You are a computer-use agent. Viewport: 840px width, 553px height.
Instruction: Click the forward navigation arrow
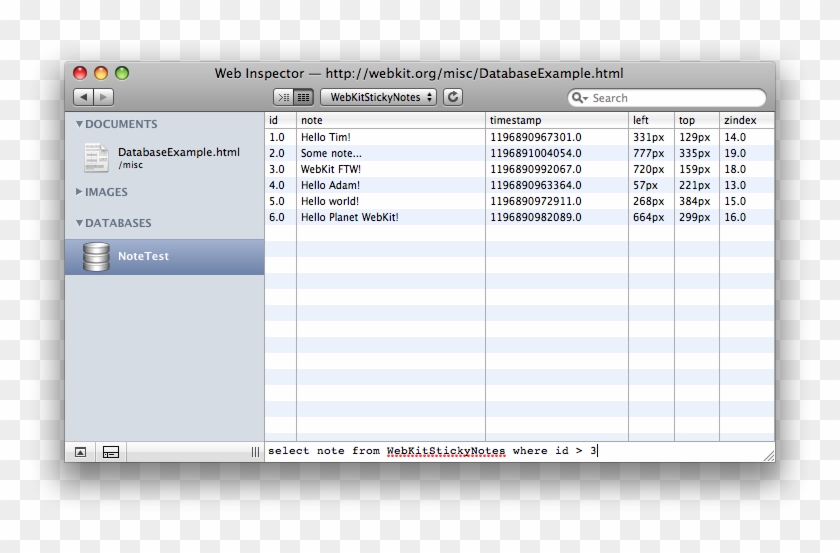pyautogui.click(x=104, y=97)
